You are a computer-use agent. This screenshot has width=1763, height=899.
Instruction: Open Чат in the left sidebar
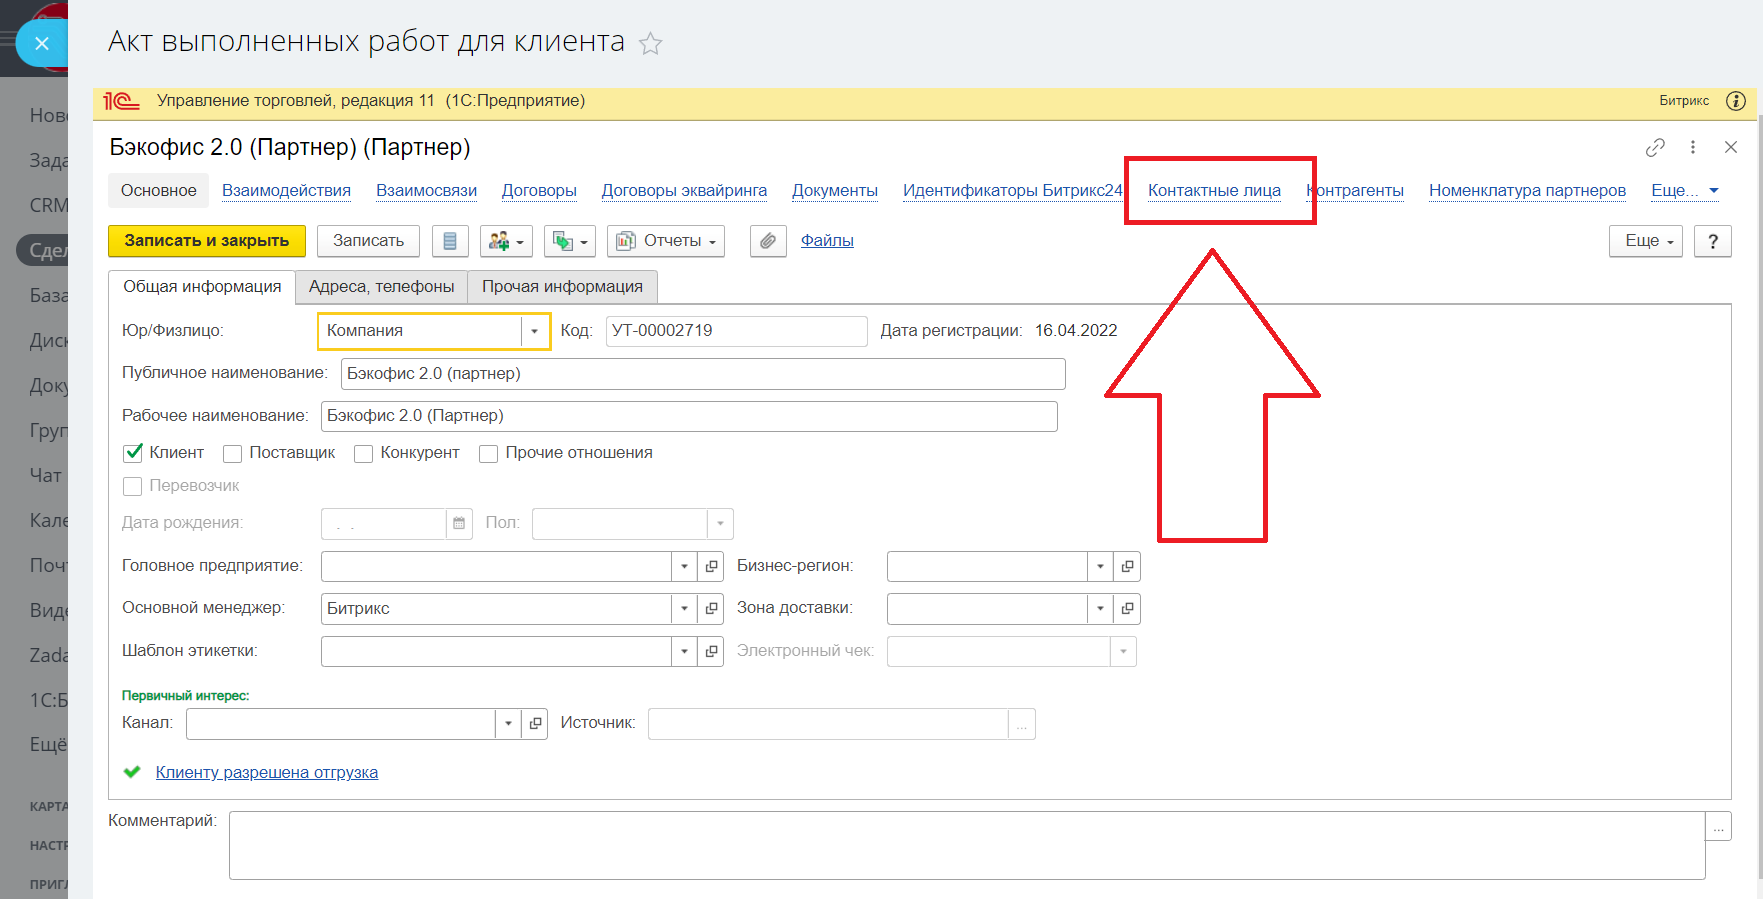(x=45, y=476)
